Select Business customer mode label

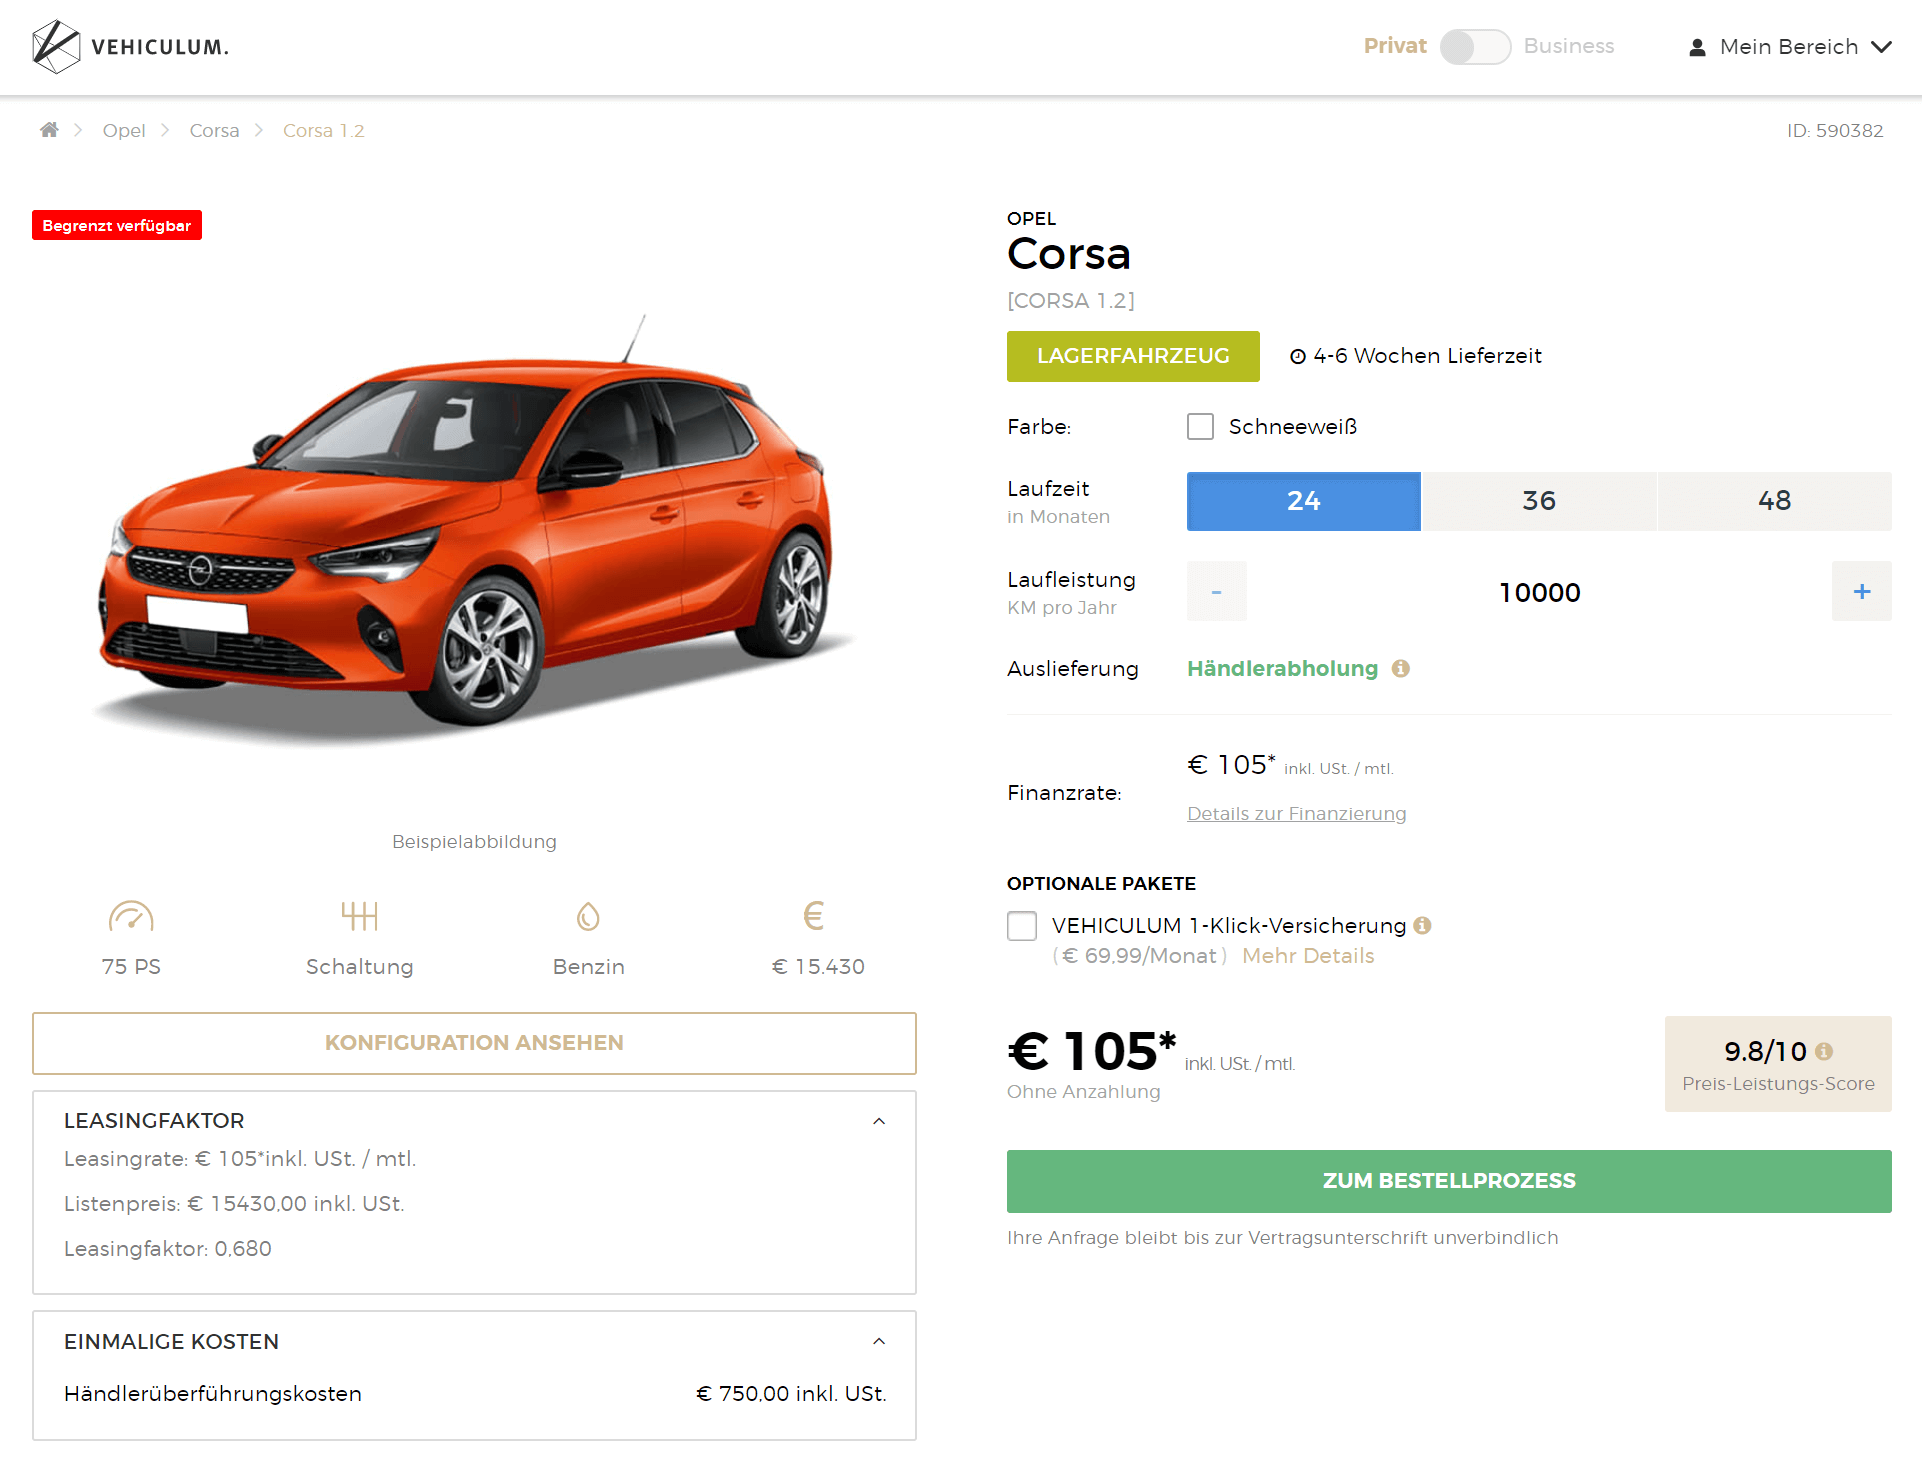(1569, 46)
